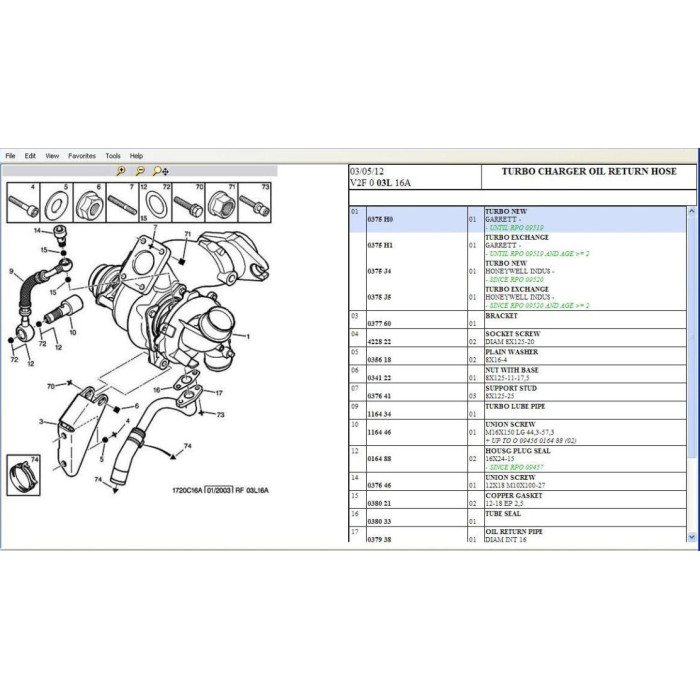Click callout number 14 on diagram

(x=37, y=230)
